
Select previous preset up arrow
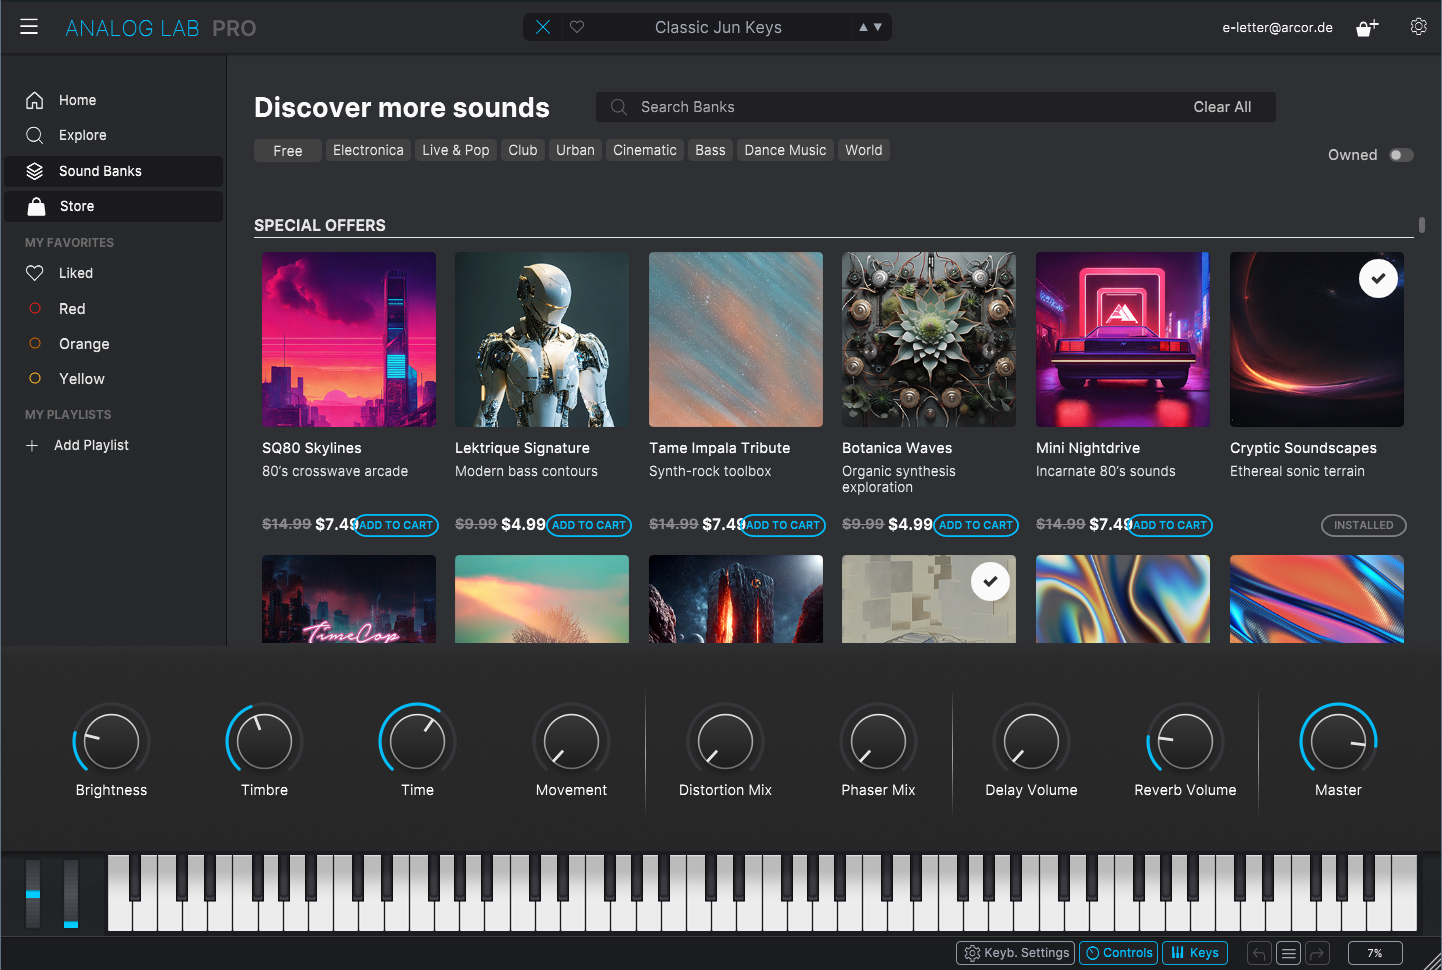863,27
